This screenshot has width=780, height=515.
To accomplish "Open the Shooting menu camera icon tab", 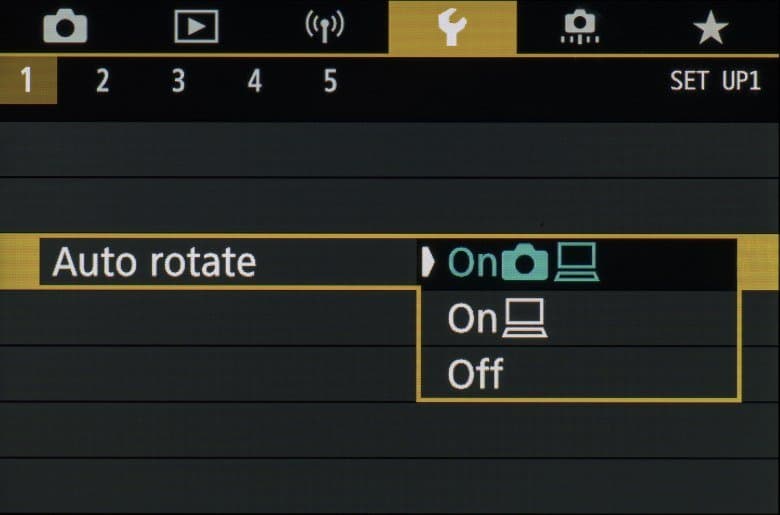I will [x=65, y=28].
